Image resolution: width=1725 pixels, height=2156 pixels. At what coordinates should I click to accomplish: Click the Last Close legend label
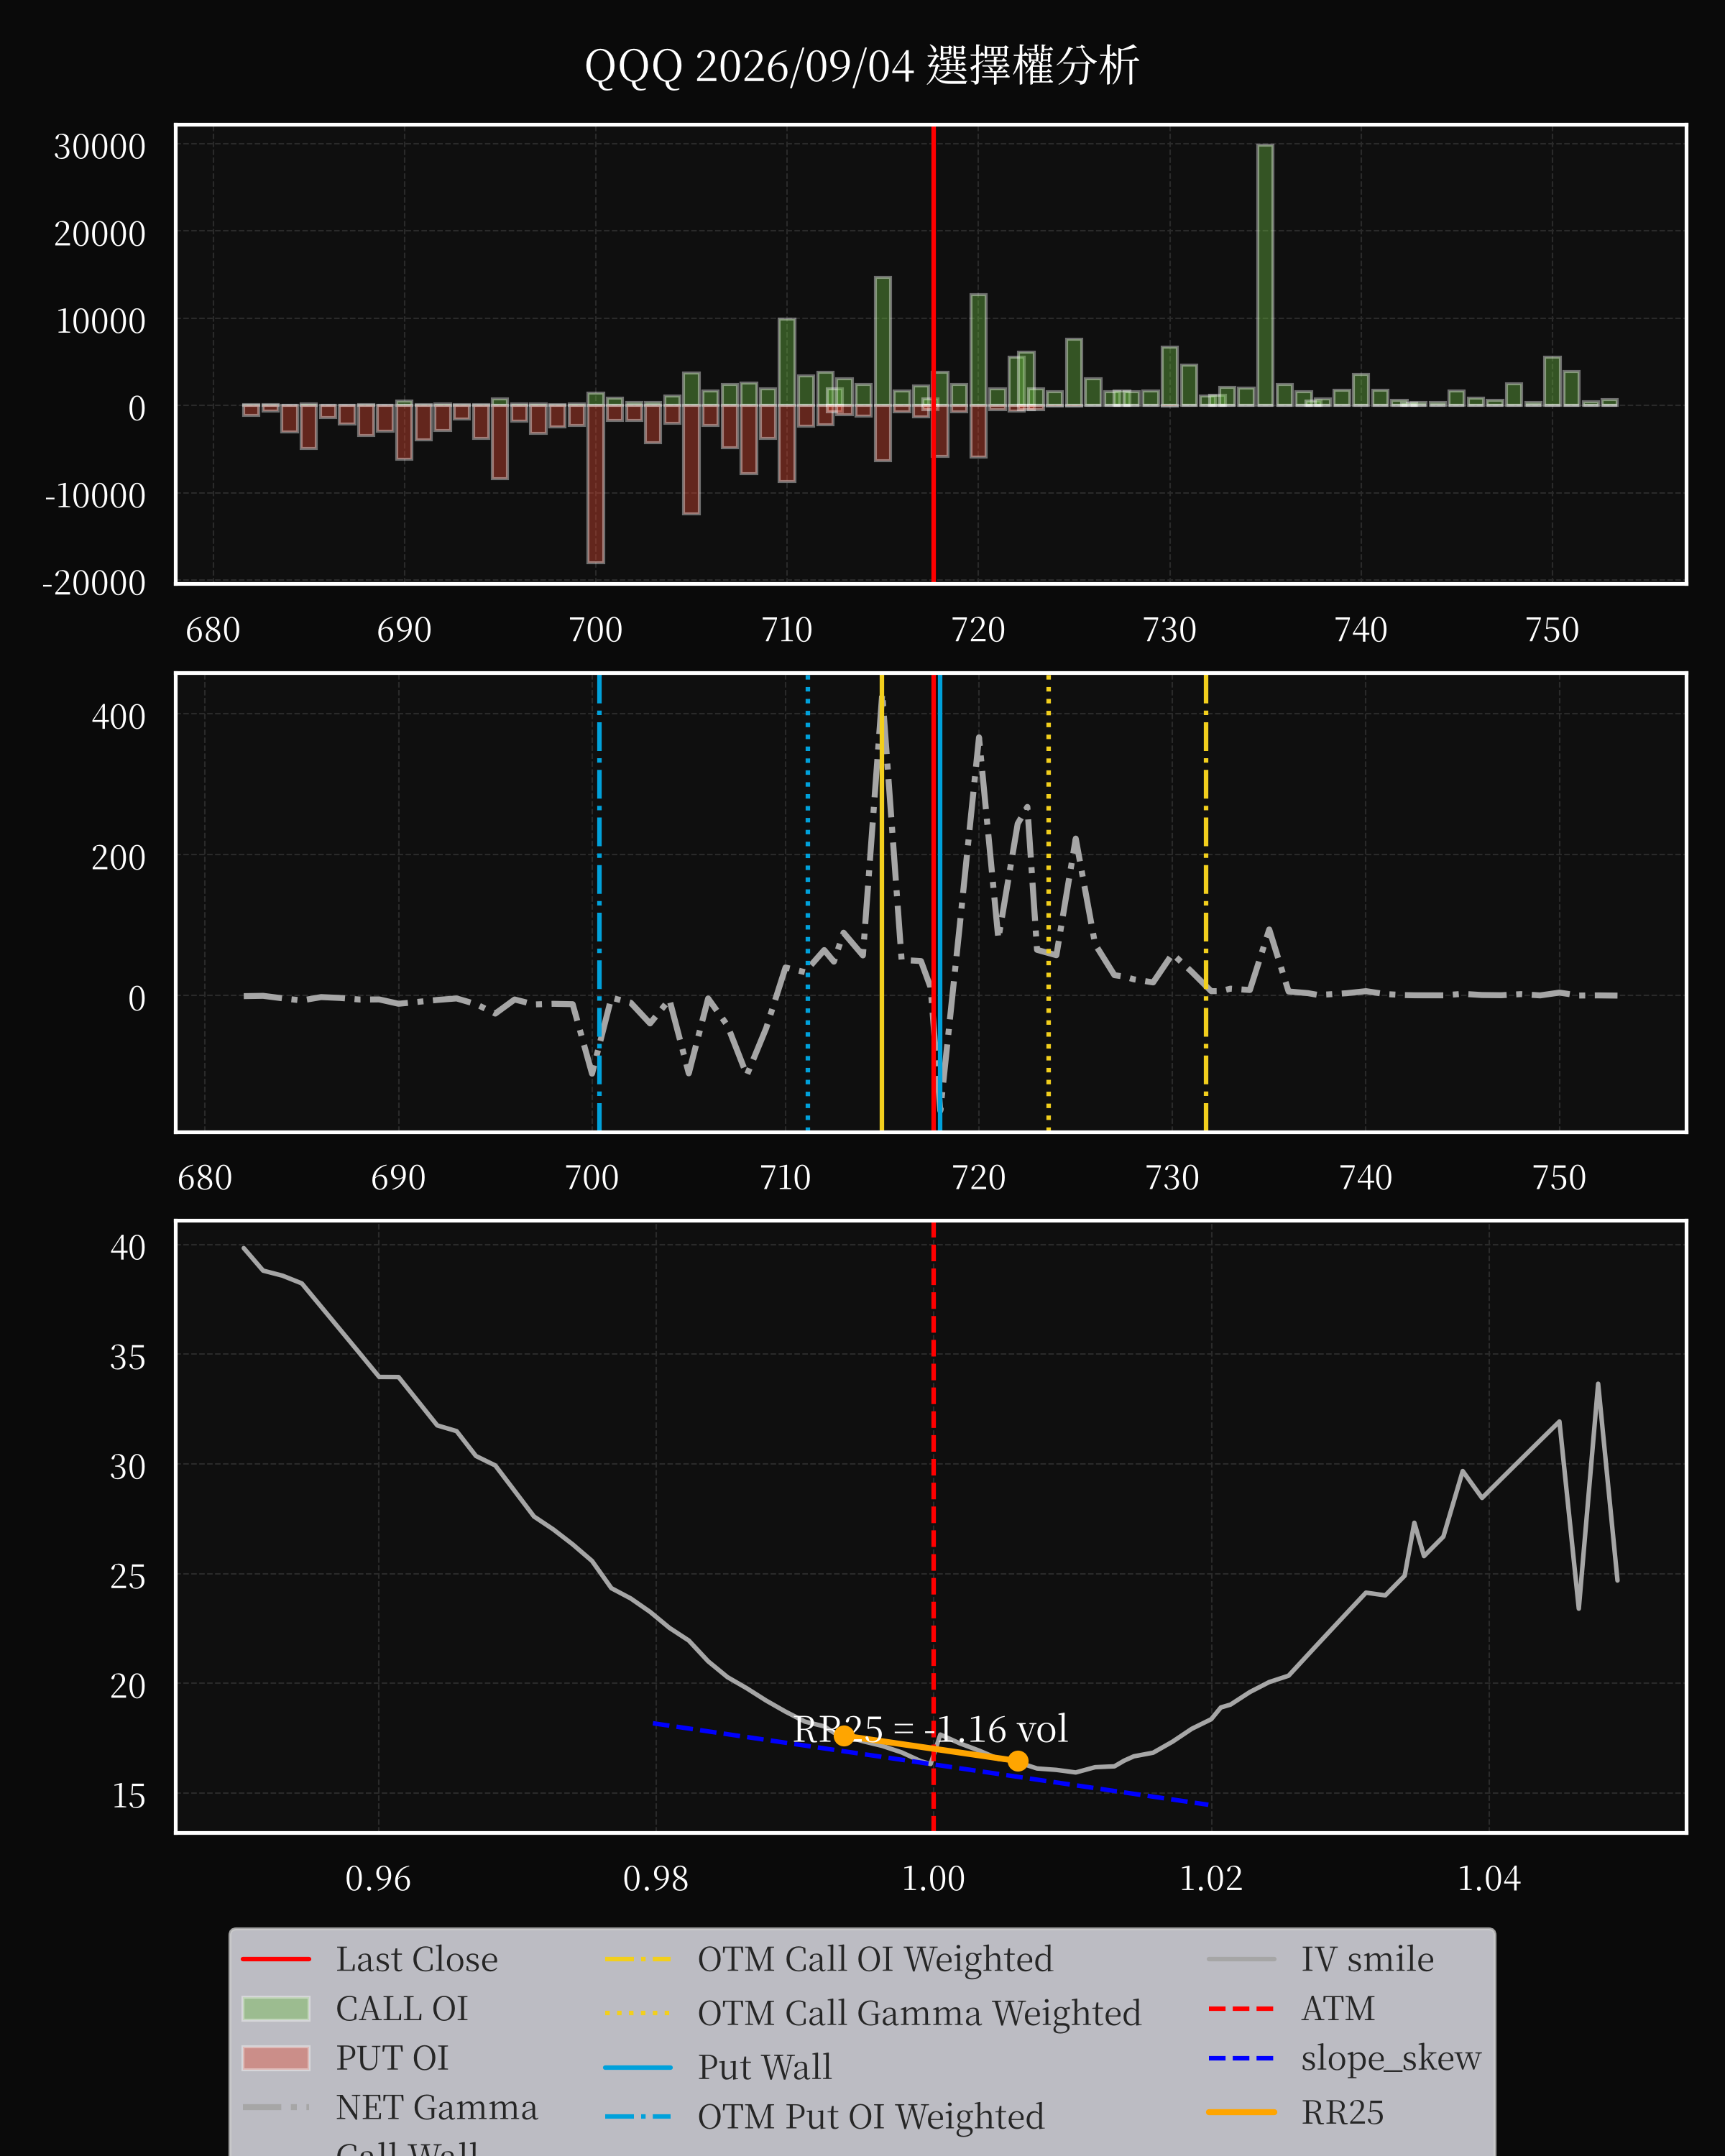coord(416,1959)
